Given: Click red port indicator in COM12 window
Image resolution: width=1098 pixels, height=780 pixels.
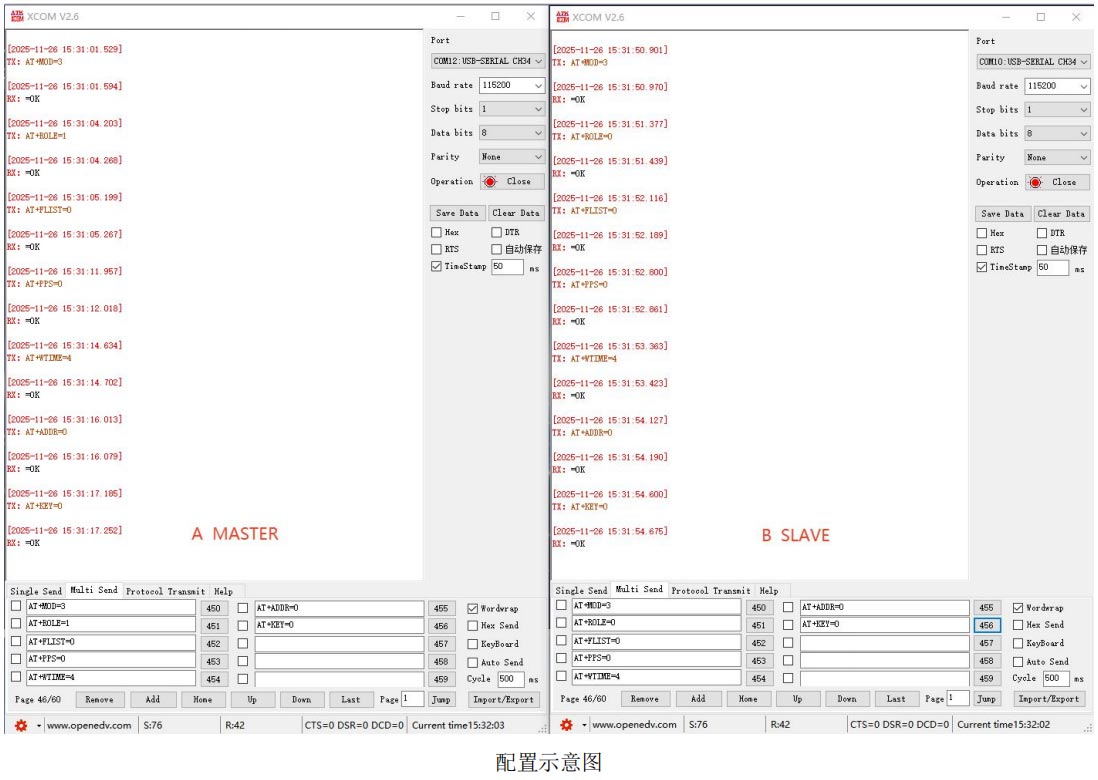Looking at the screenshot, I should pyautogui.click(x=490, y=182).
